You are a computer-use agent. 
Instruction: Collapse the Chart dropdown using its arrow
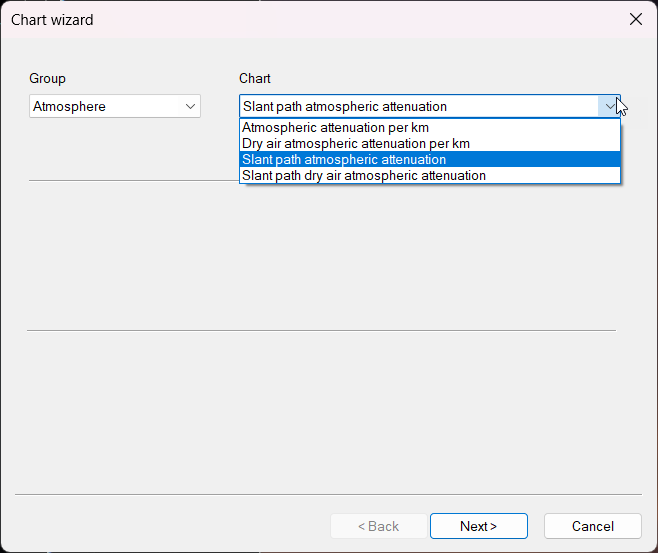(x=609, y=106)
